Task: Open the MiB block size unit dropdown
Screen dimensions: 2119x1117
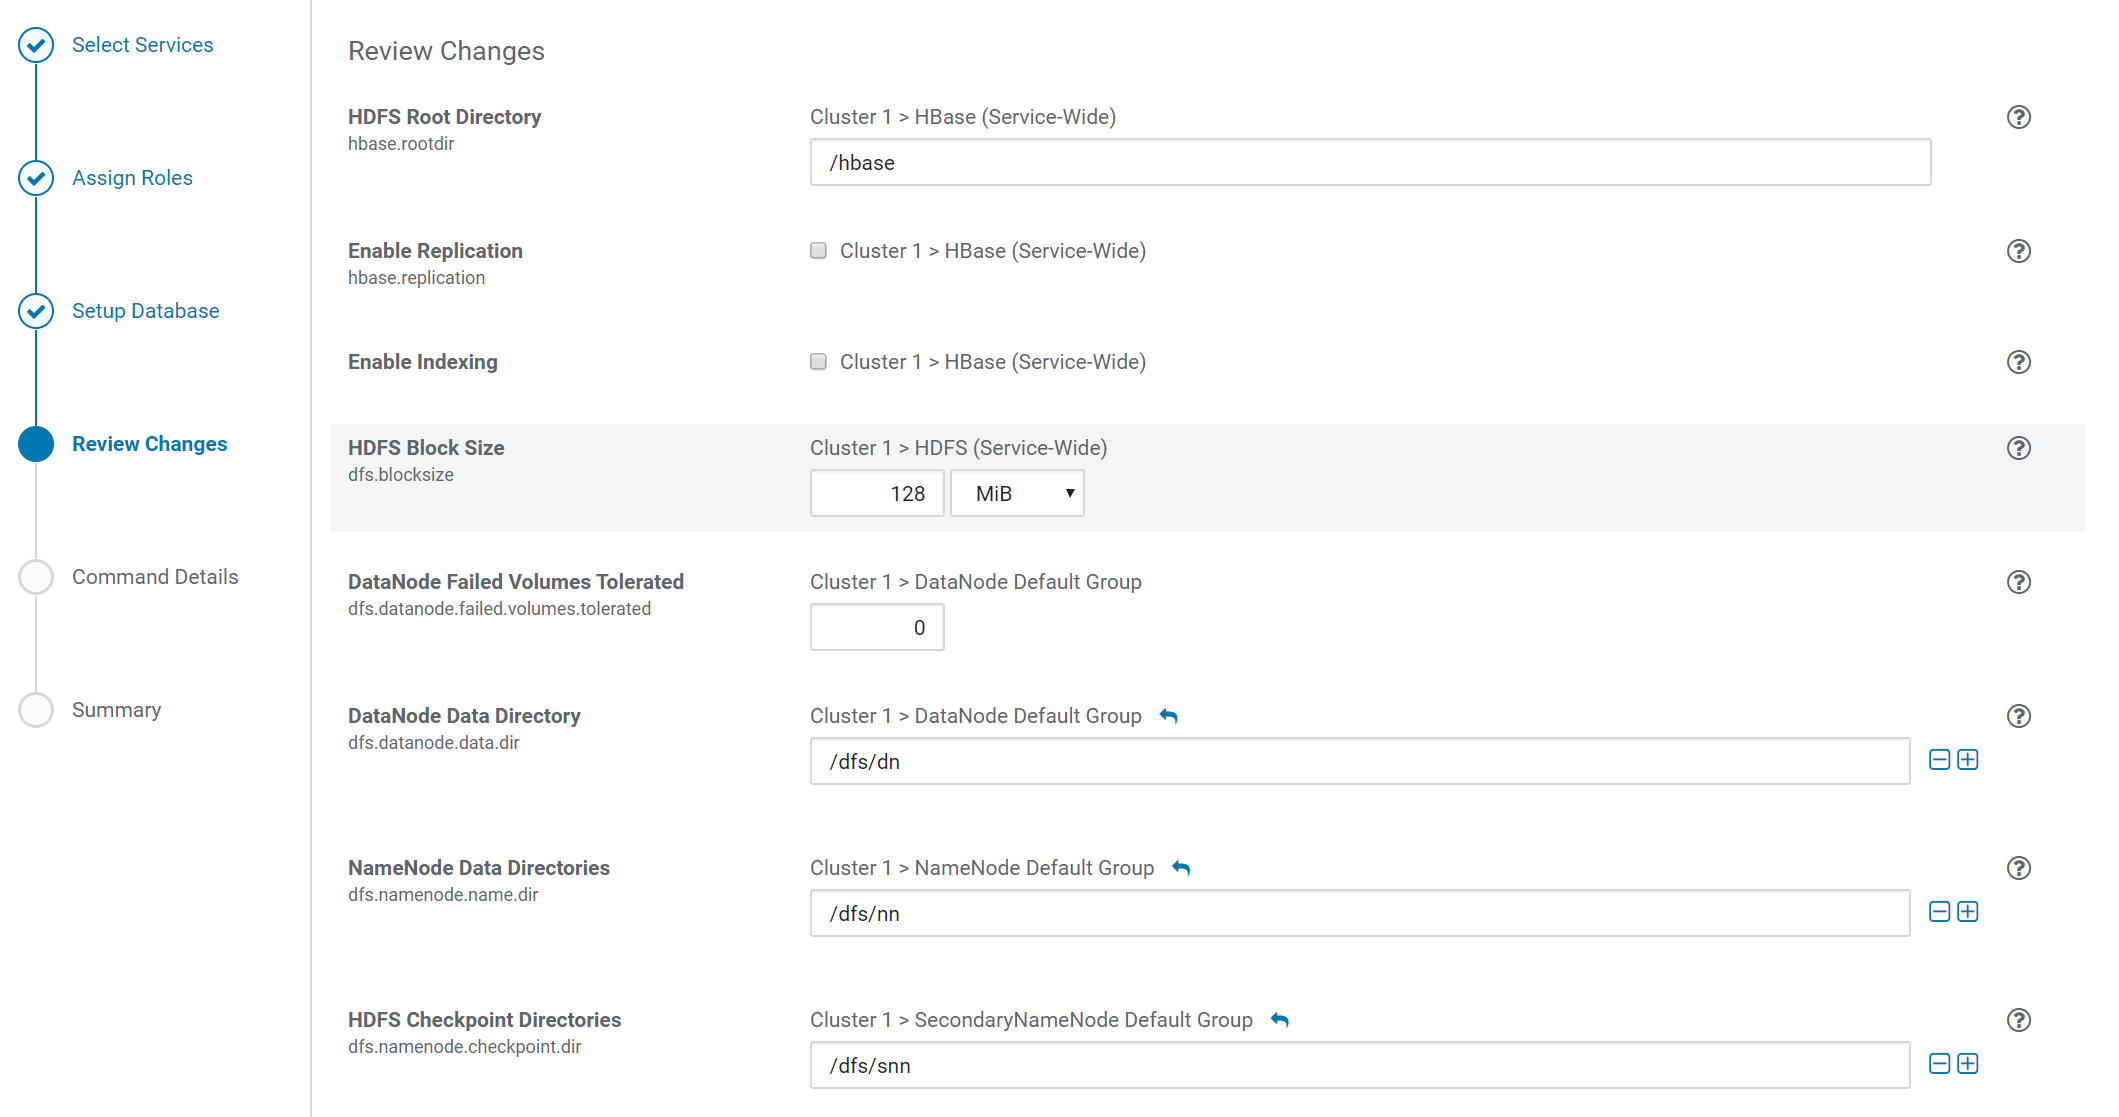Action: point(1017,494)
